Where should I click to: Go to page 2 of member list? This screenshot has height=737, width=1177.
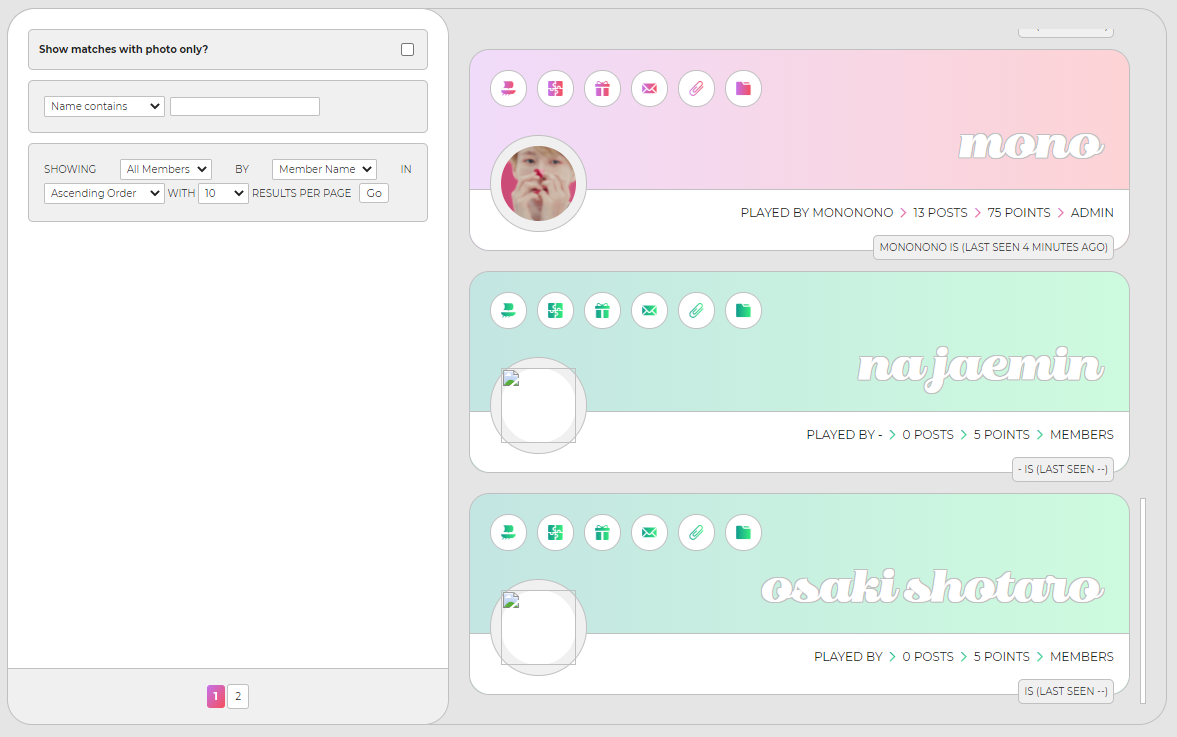point(238,696)
